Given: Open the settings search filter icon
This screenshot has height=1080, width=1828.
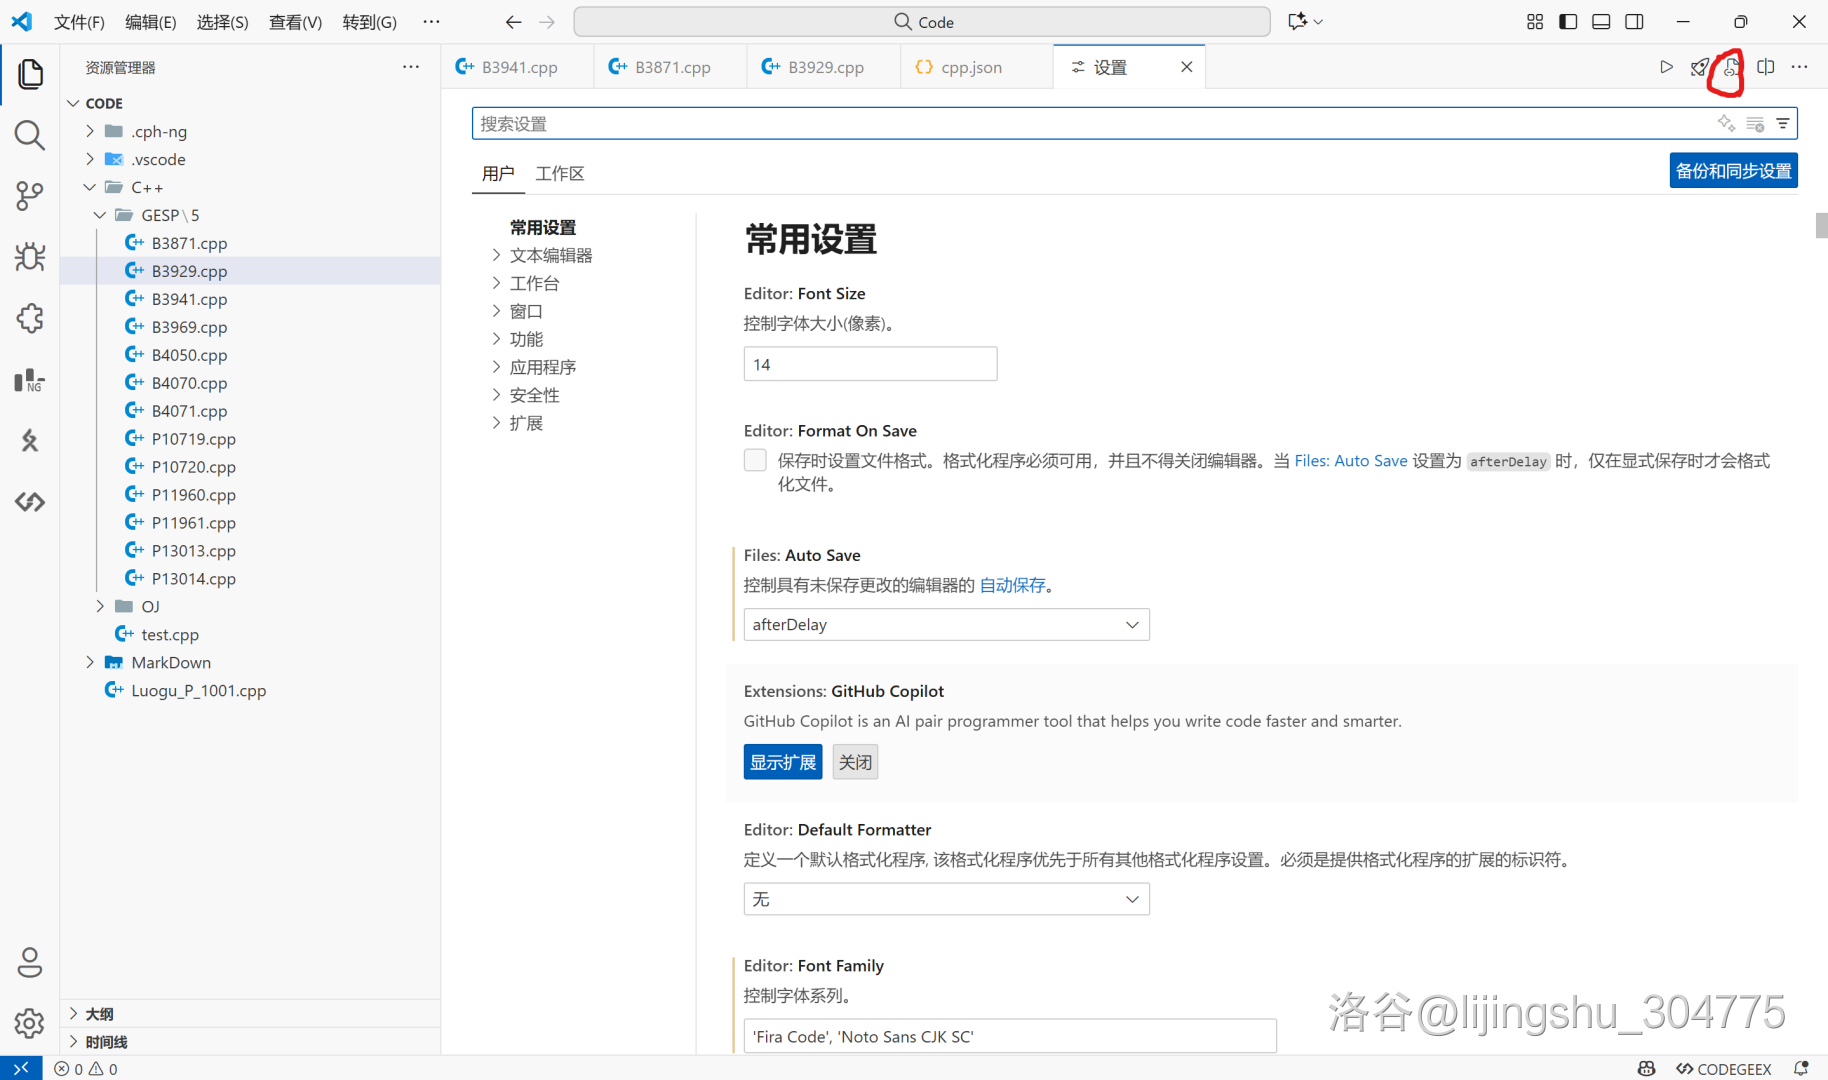Looking at the screenshot, I should tap(1783, 123).
